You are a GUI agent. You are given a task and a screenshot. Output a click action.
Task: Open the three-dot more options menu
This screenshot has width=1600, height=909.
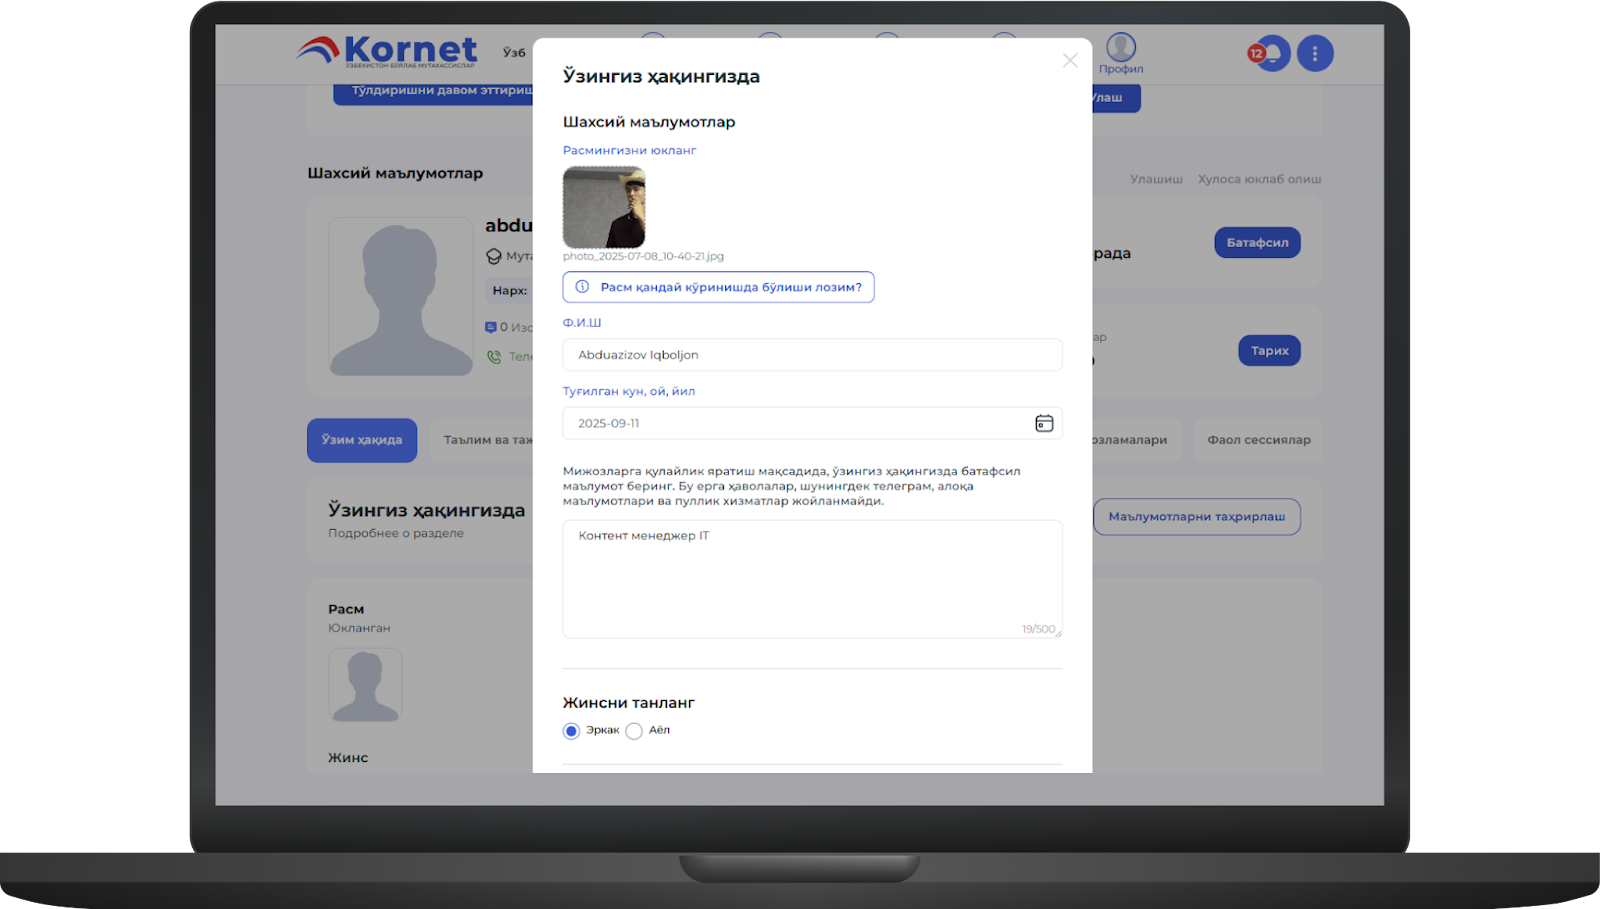(1315, 53)
